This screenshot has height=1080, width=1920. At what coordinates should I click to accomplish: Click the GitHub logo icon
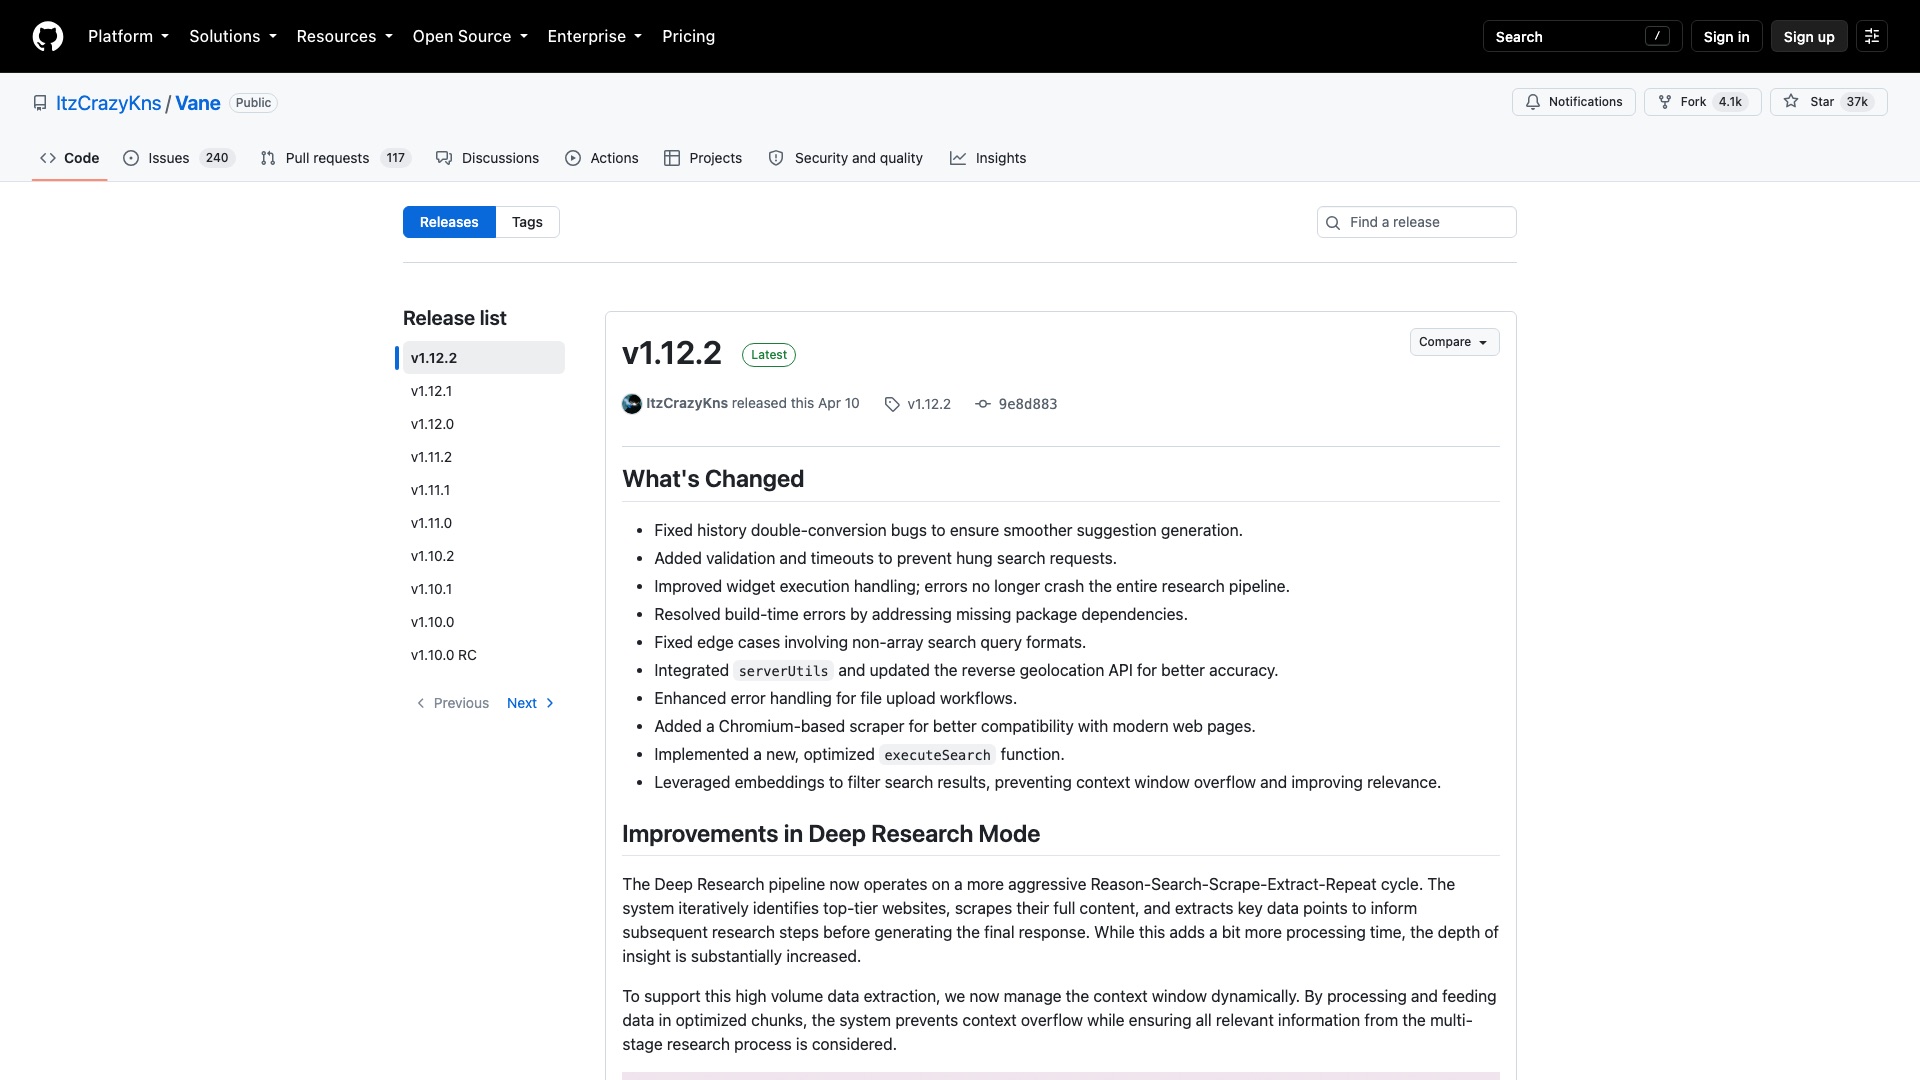48,36
